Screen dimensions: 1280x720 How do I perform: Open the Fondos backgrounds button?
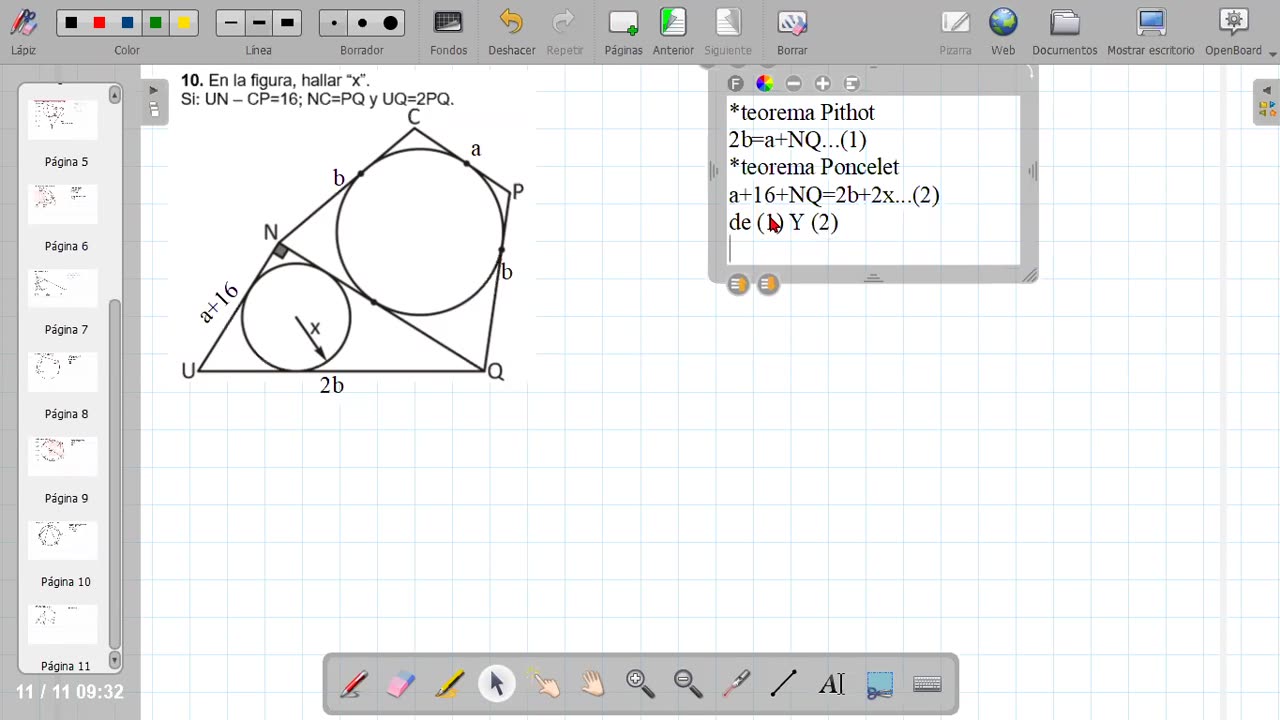pyautogui.click(x=448, y=30)
